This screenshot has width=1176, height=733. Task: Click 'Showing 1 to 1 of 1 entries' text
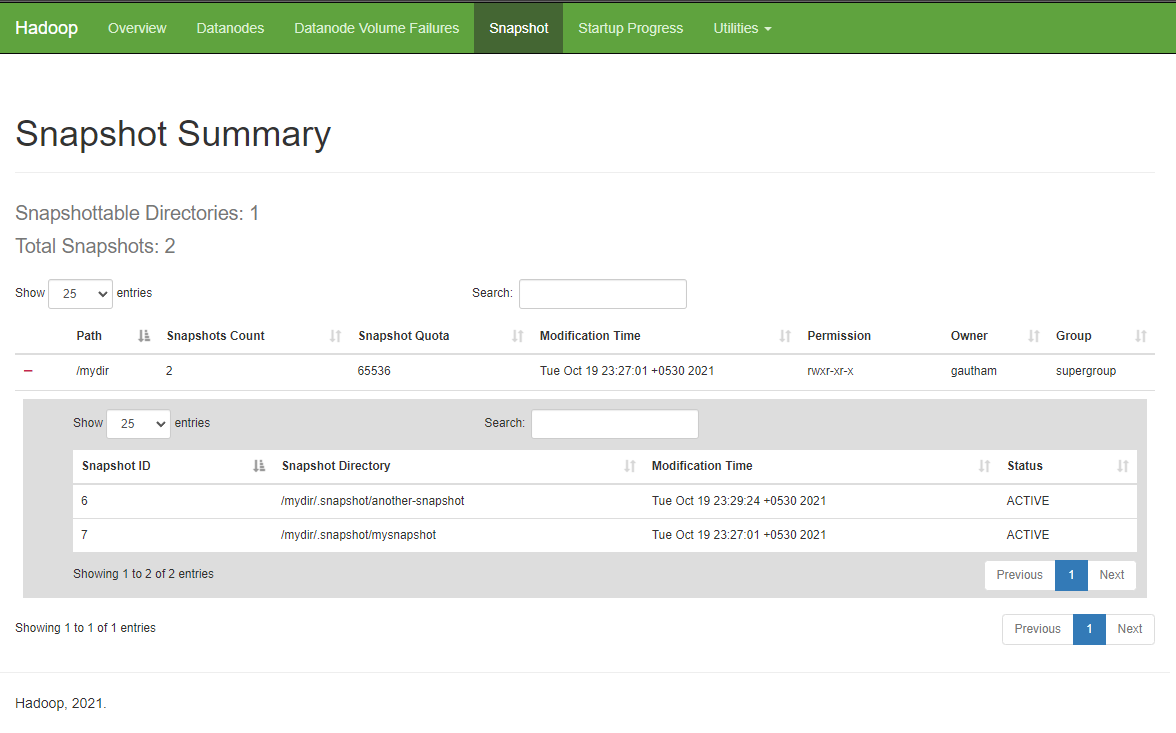pyautogui.click(x=86, y=628)
